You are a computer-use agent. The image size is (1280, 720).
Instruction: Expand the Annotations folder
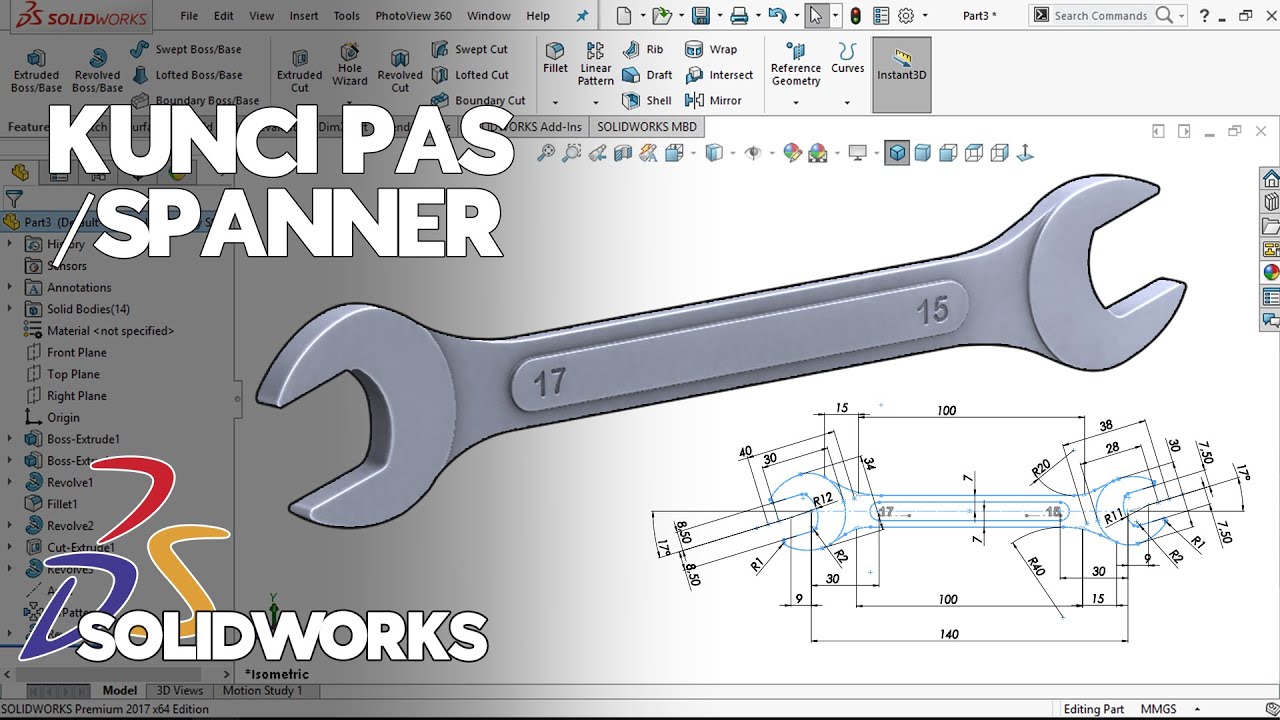[10, 287]
